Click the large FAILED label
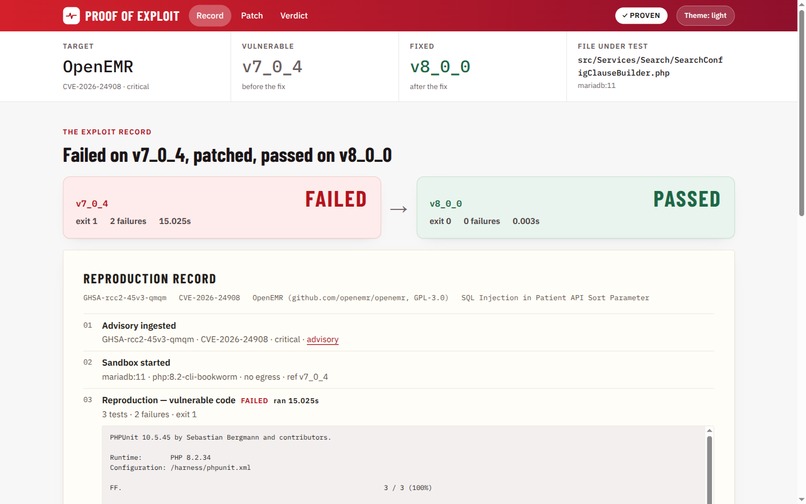The image size is (806, 504). pyautogui.click(x=336, y=199)
